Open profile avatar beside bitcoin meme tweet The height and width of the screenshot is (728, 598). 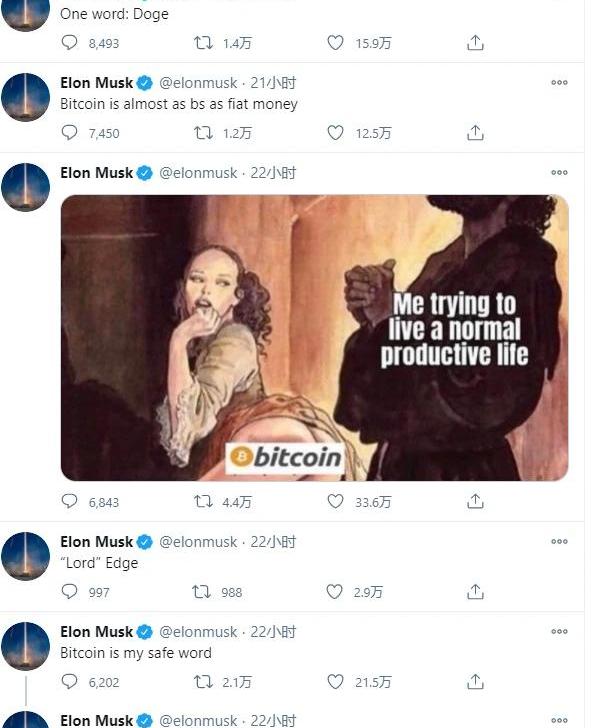(25, 187)
